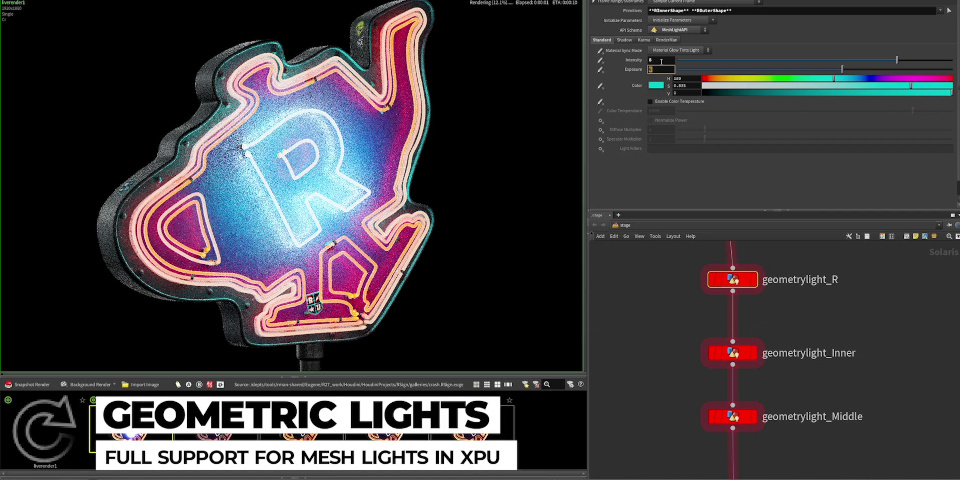
Task: Click the pencil icon beside Color
Action: click(x=601, y=85)
